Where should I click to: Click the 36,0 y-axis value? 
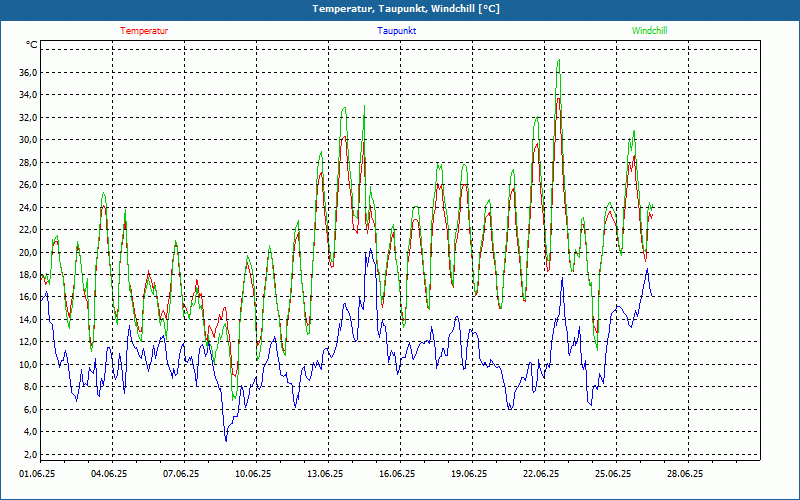(28, 72)
